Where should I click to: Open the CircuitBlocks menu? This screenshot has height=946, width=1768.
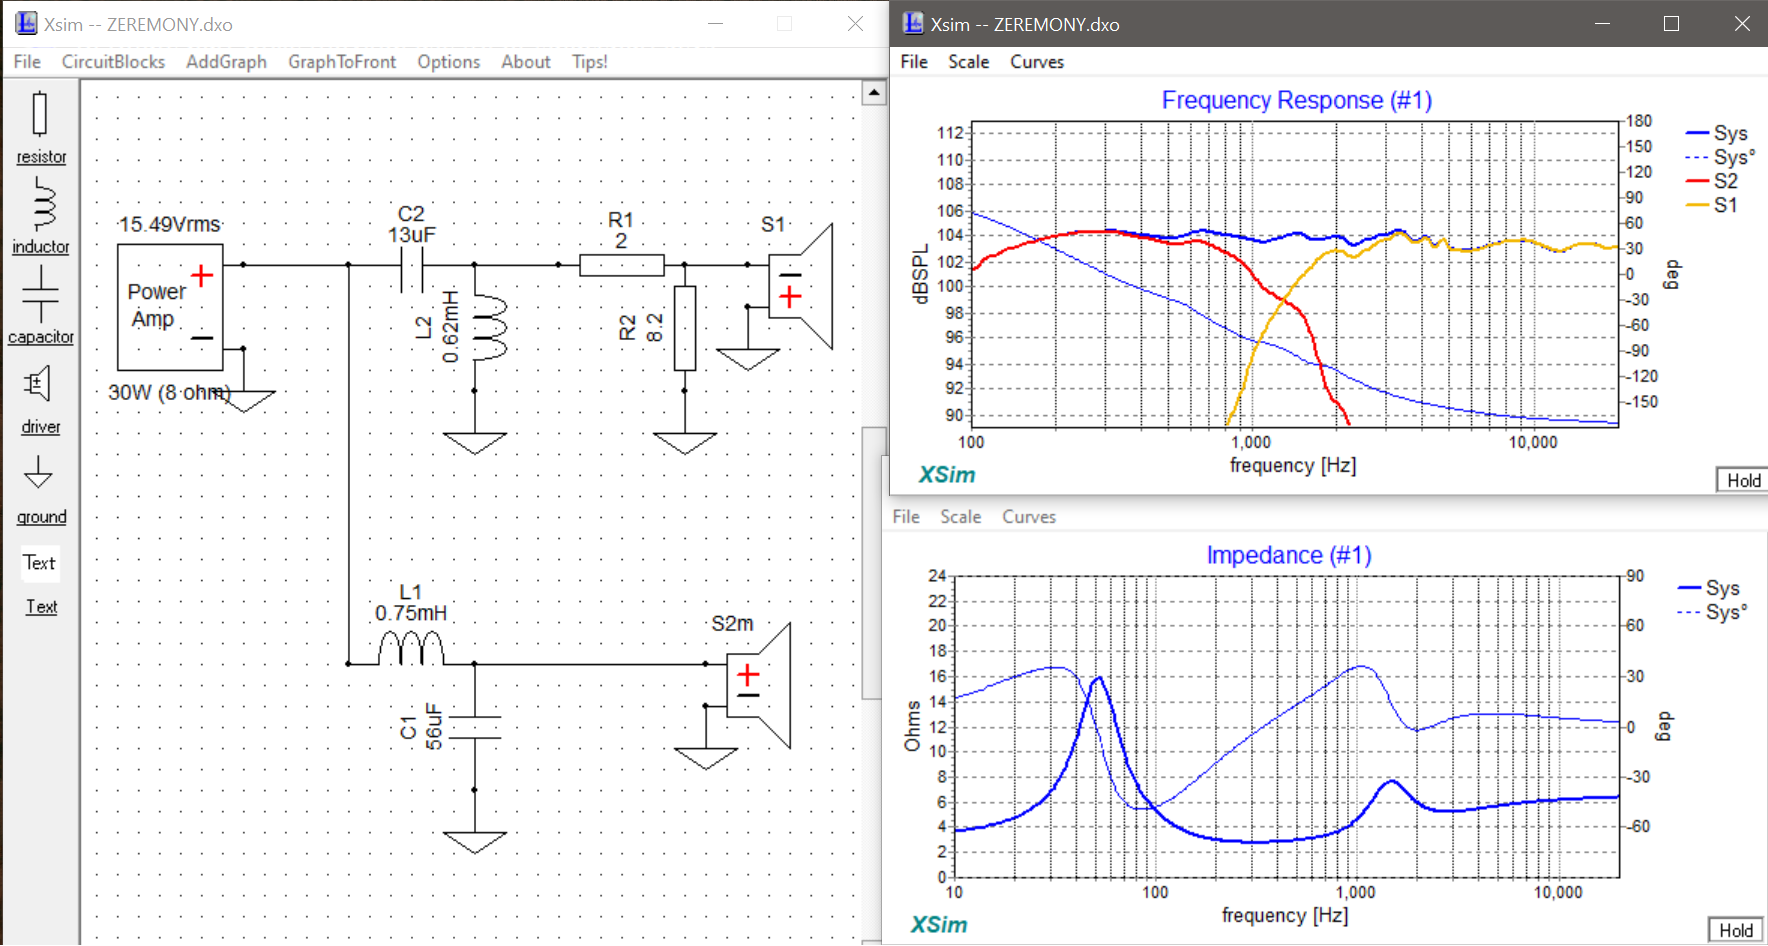coord(113,62)
